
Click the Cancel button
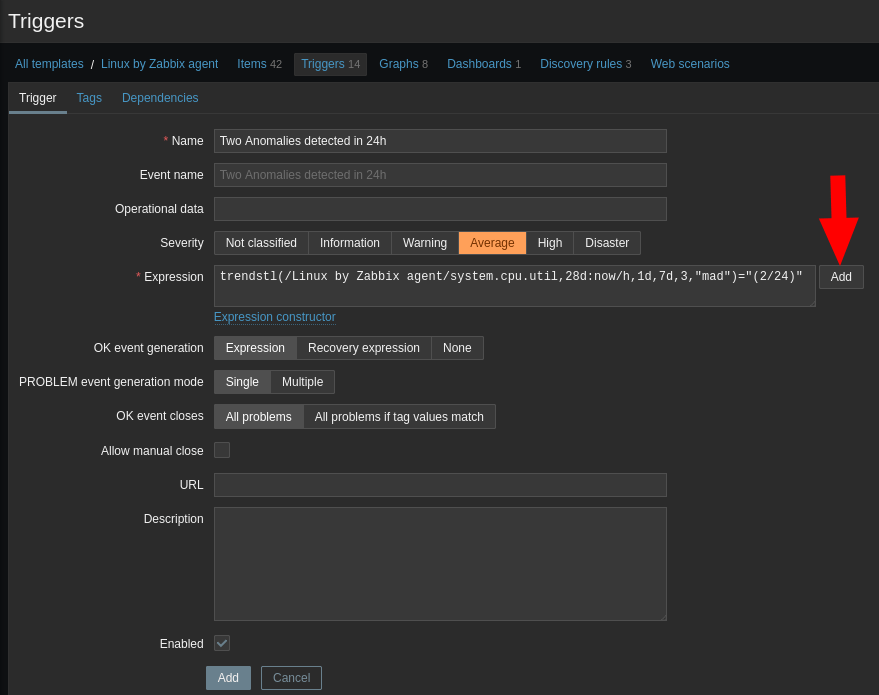290,677
